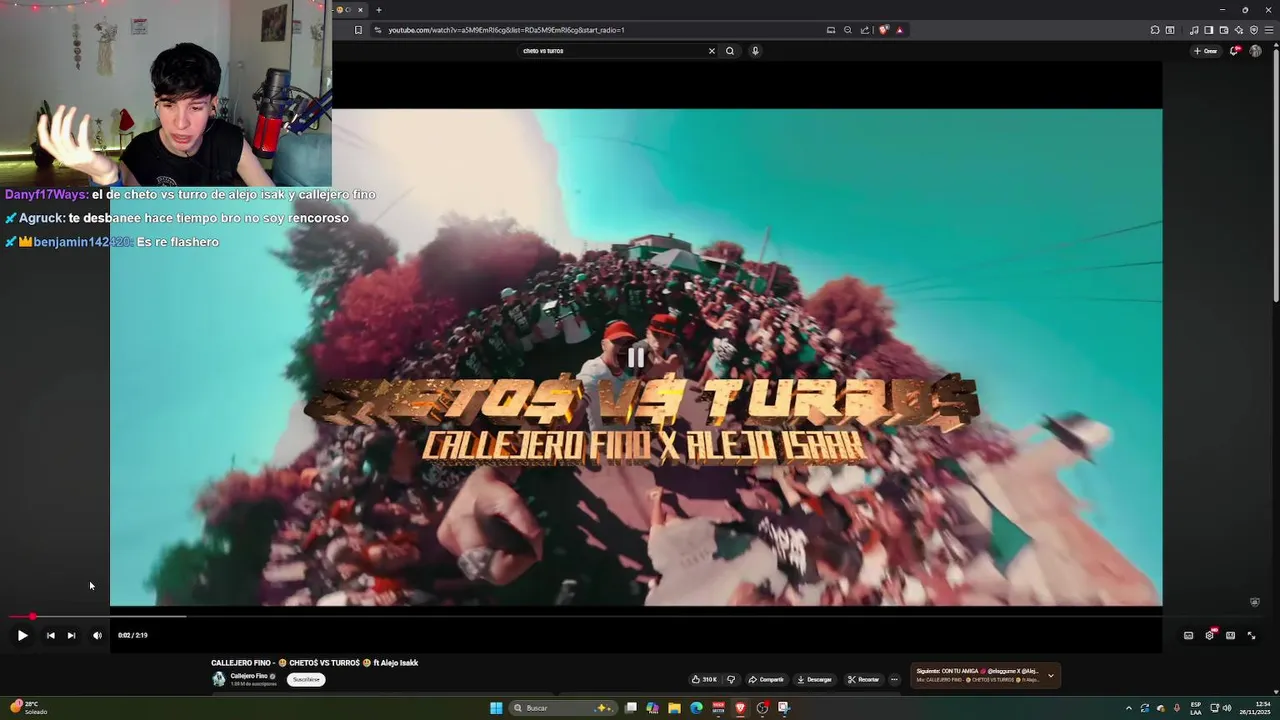The height and width of the screenshot is (720, 1280).
Task: Open the three-dot more actions menu
Action: coord(894,679)
